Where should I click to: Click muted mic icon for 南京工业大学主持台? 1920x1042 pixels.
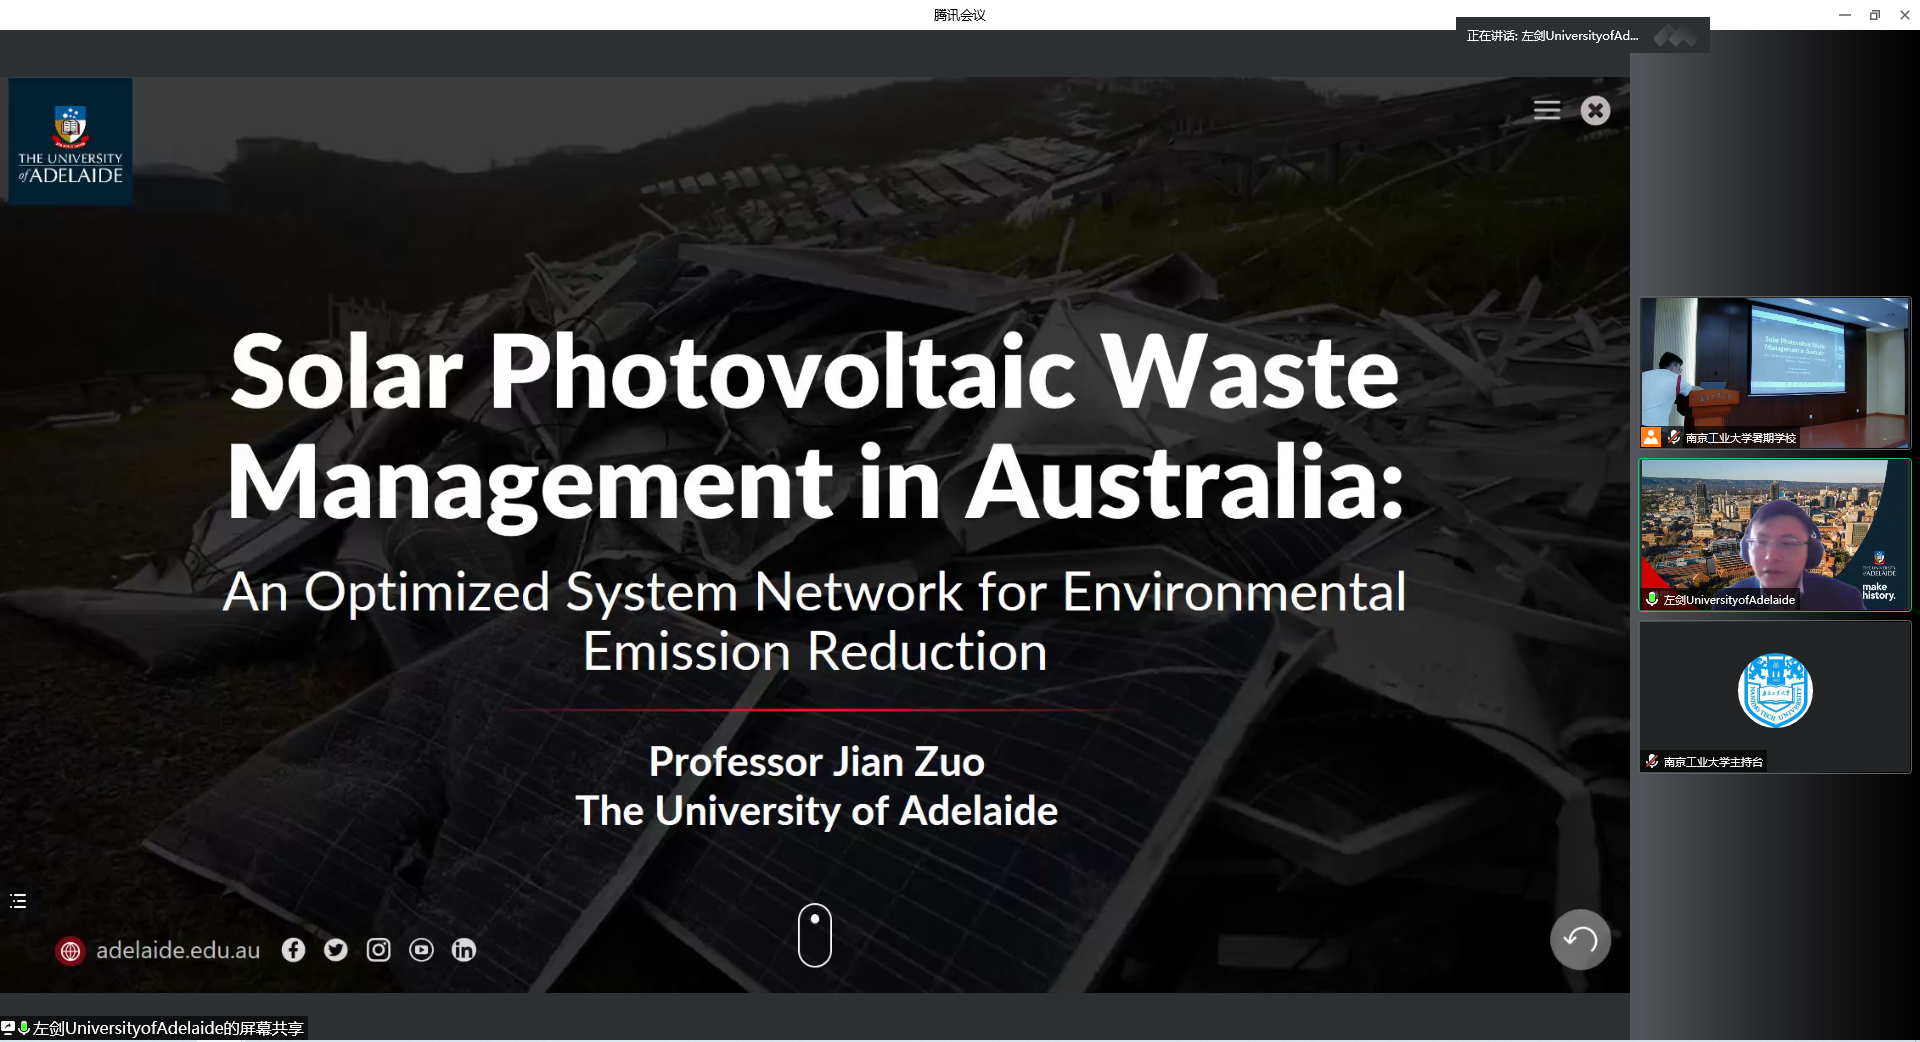coord(1652,762)
